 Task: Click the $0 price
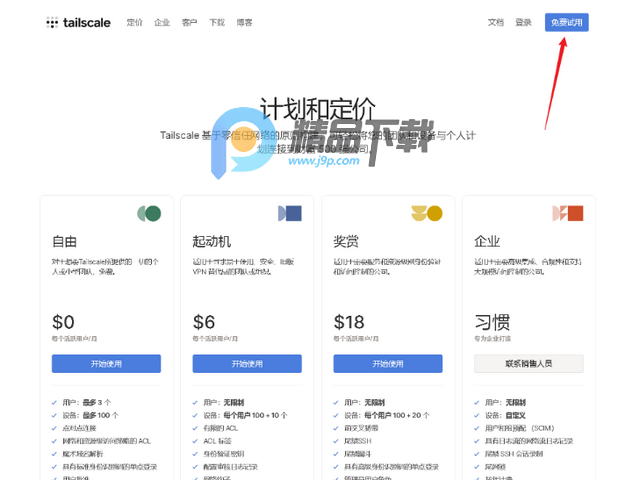[x=63, y=322]
